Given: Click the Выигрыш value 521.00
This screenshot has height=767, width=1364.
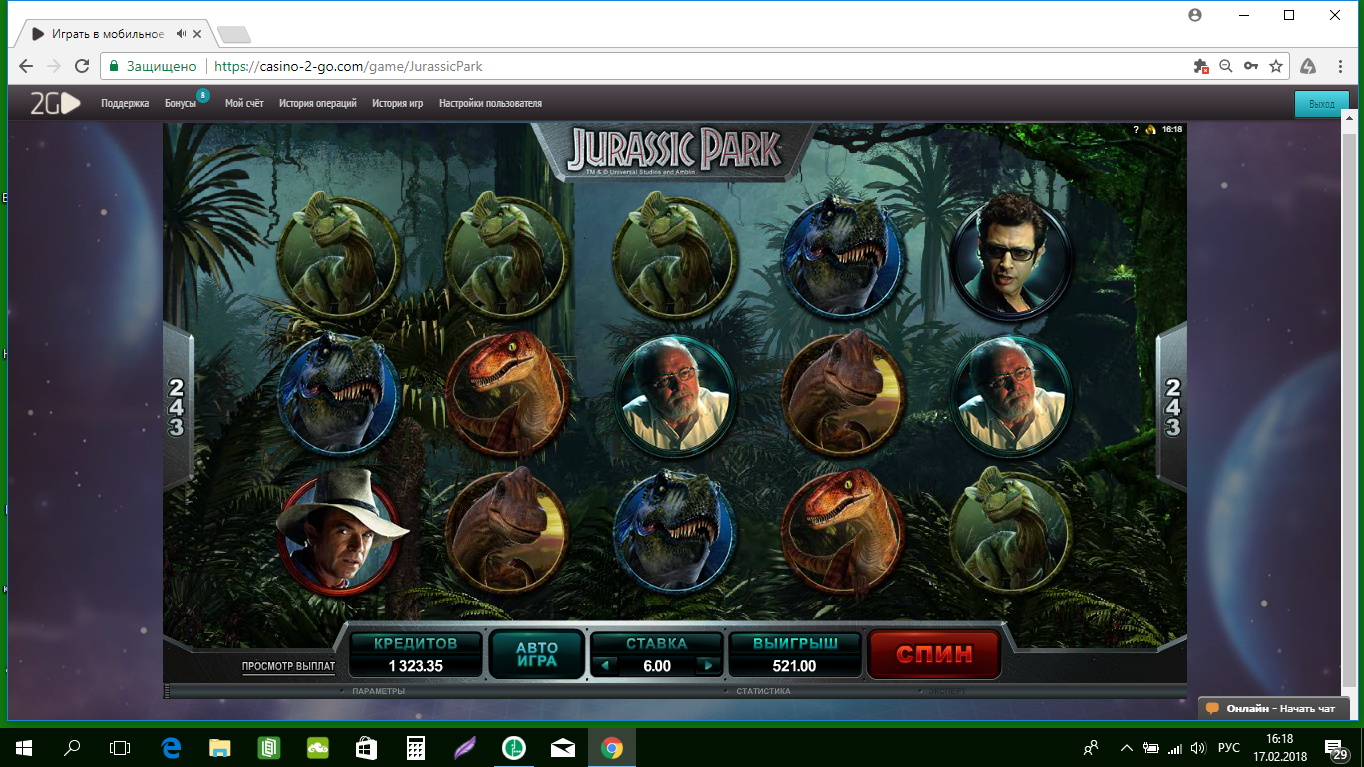Looking at the screenshot, I should [x=794, y=666].
